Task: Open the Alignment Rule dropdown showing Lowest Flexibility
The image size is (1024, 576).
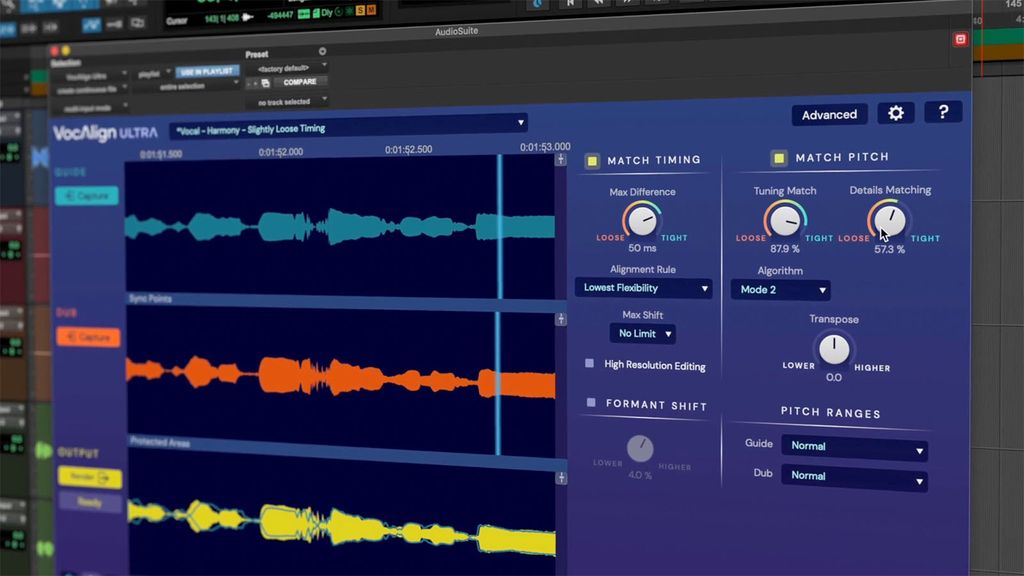Action: 642,288
